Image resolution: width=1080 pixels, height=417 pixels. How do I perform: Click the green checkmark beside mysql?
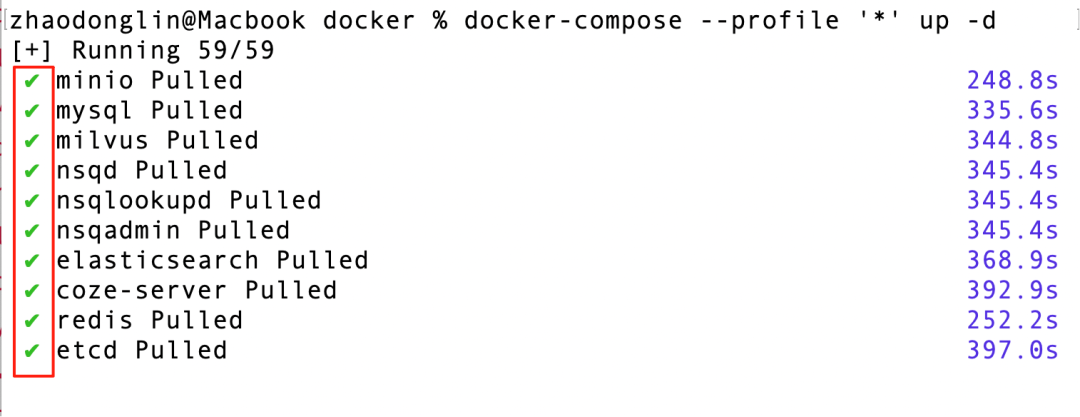tap(31, 111)
